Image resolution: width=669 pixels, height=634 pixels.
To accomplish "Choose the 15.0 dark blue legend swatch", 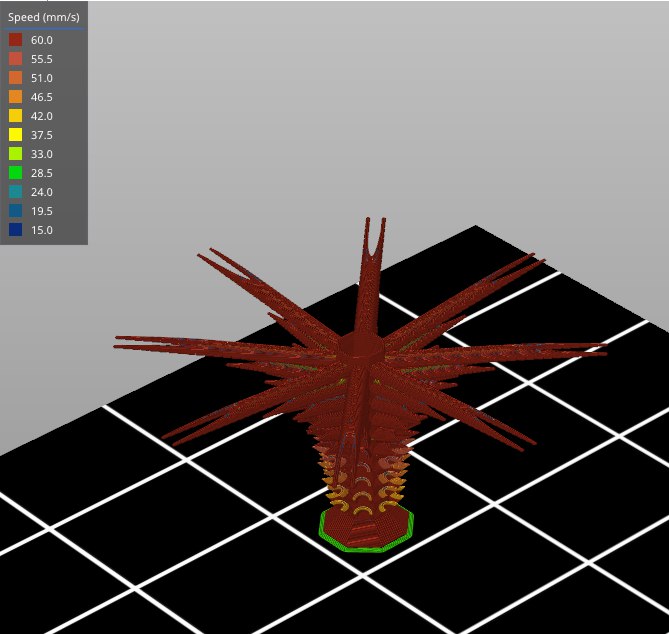I will (15, 230).
